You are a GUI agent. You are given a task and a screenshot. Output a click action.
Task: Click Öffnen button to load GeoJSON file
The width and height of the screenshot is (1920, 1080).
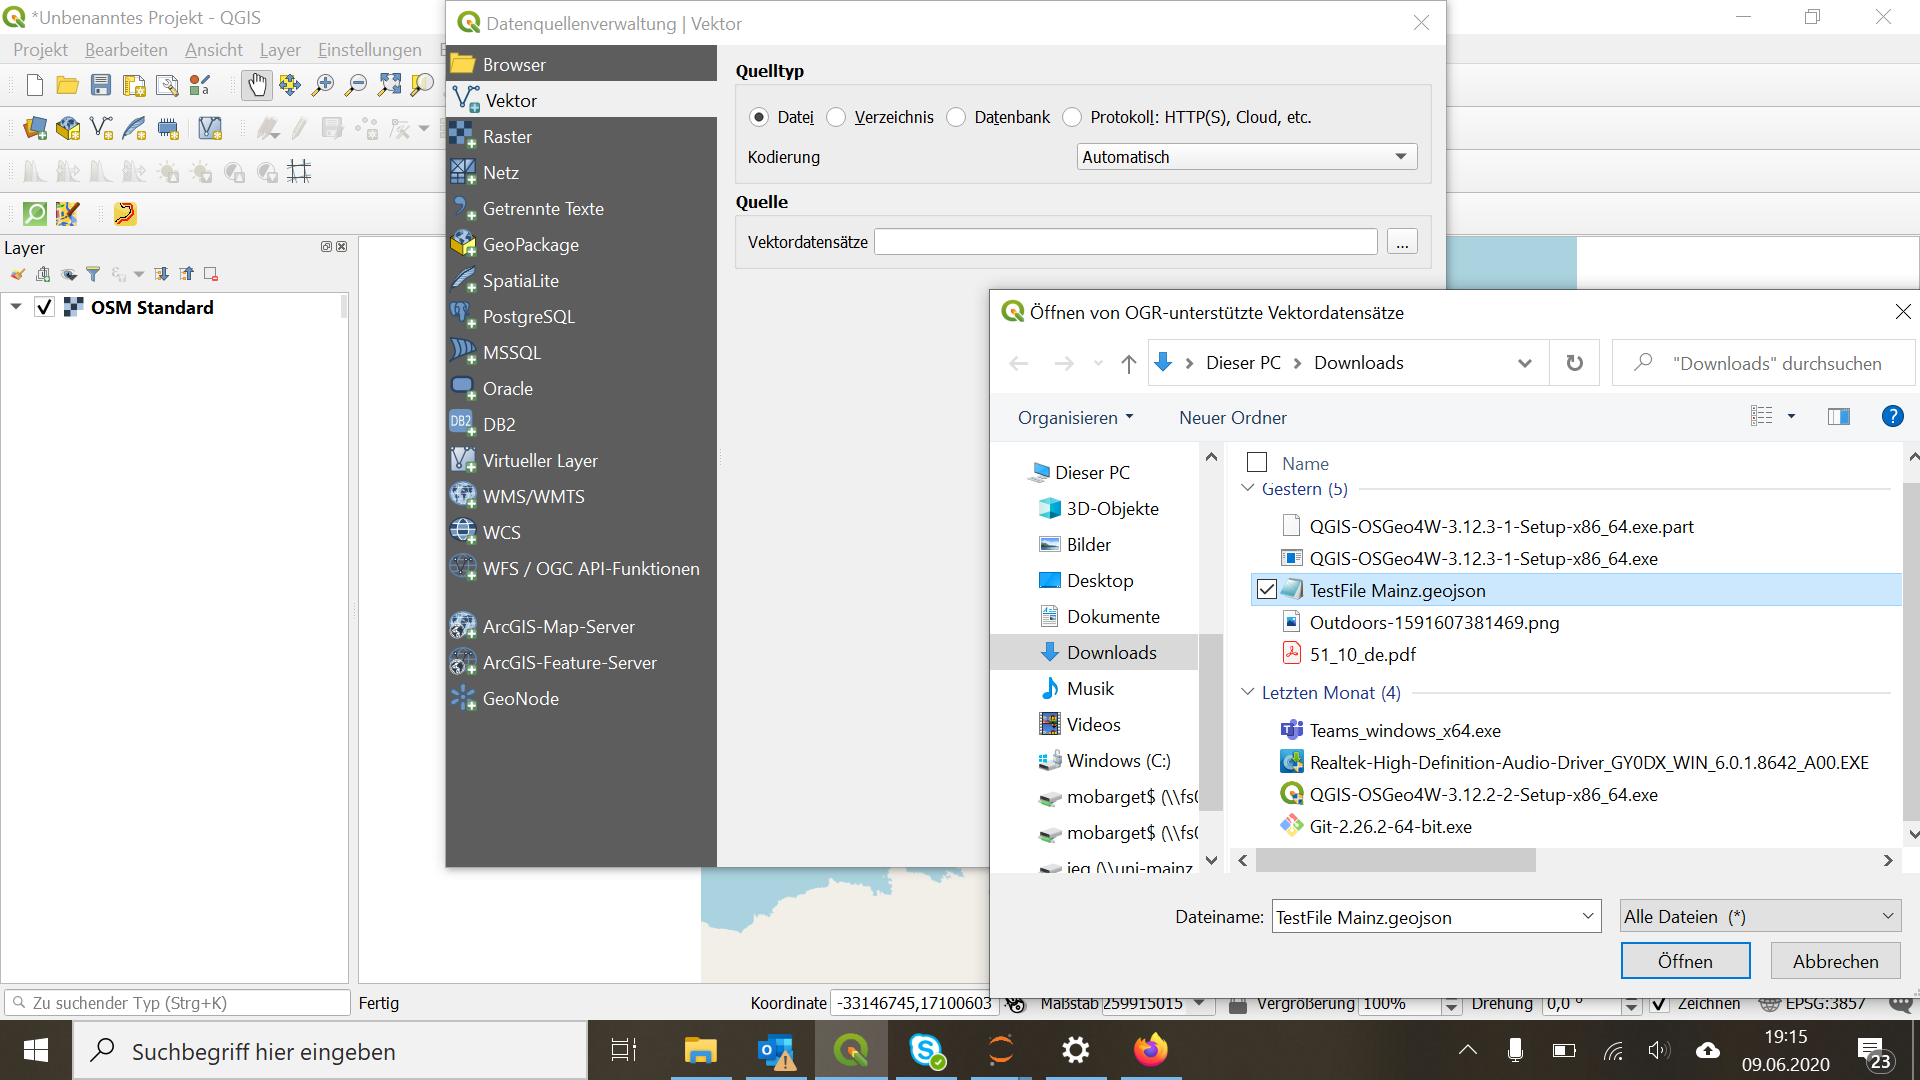coord(1685,961)
